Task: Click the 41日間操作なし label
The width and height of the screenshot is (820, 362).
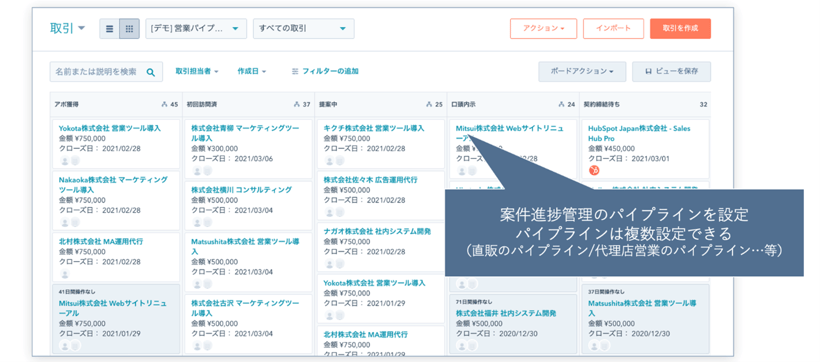Action: tap(77, 291)
